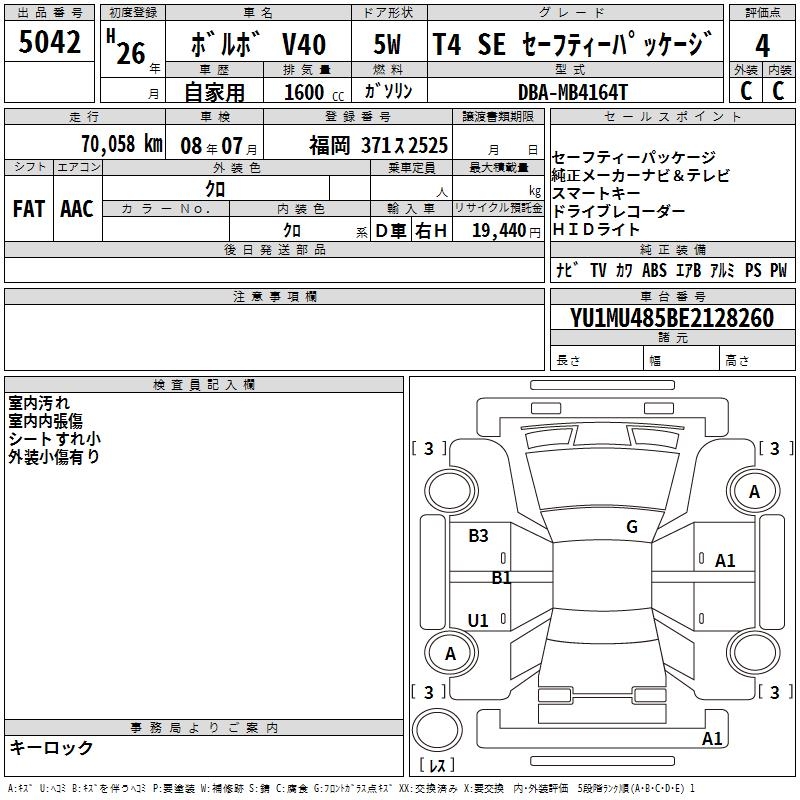
Task: Click the A1 mark on the rear bumper
Action: click(712, 739)
